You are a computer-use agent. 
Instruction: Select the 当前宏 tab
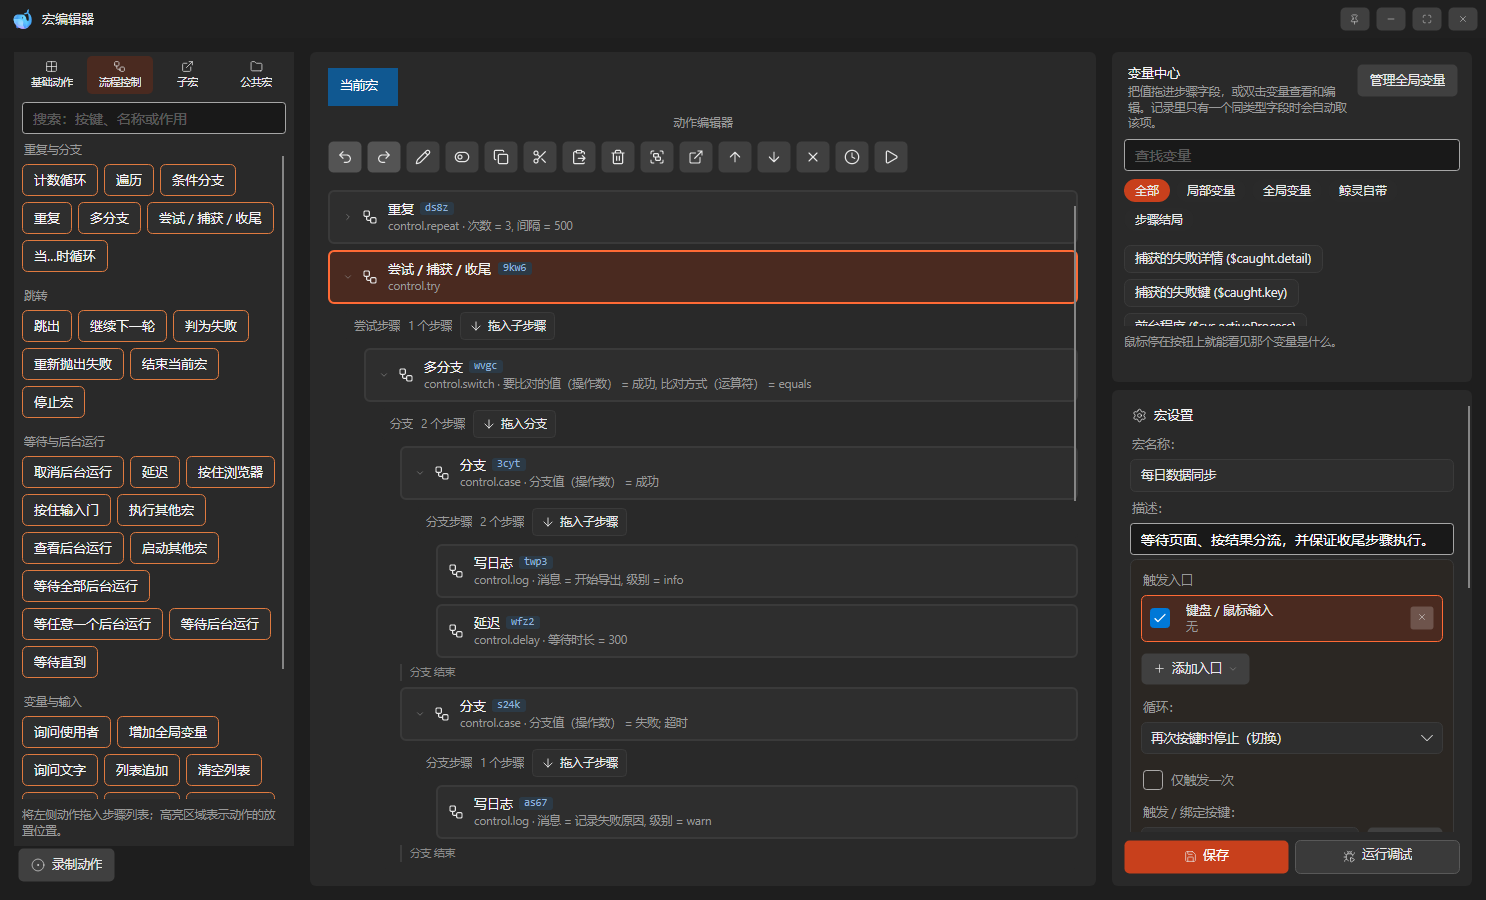tap(363, 87)
